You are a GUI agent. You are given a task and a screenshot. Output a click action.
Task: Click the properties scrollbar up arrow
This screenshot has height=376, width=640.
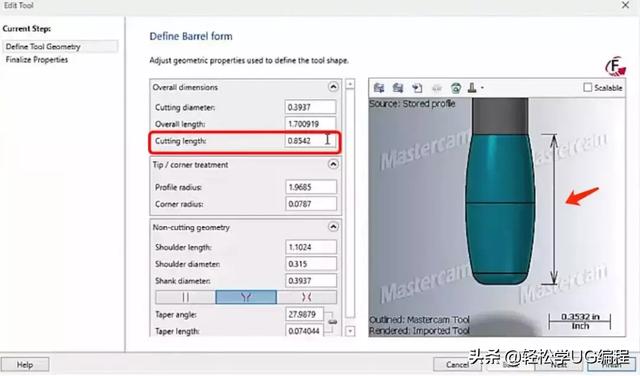pos(350,84)
